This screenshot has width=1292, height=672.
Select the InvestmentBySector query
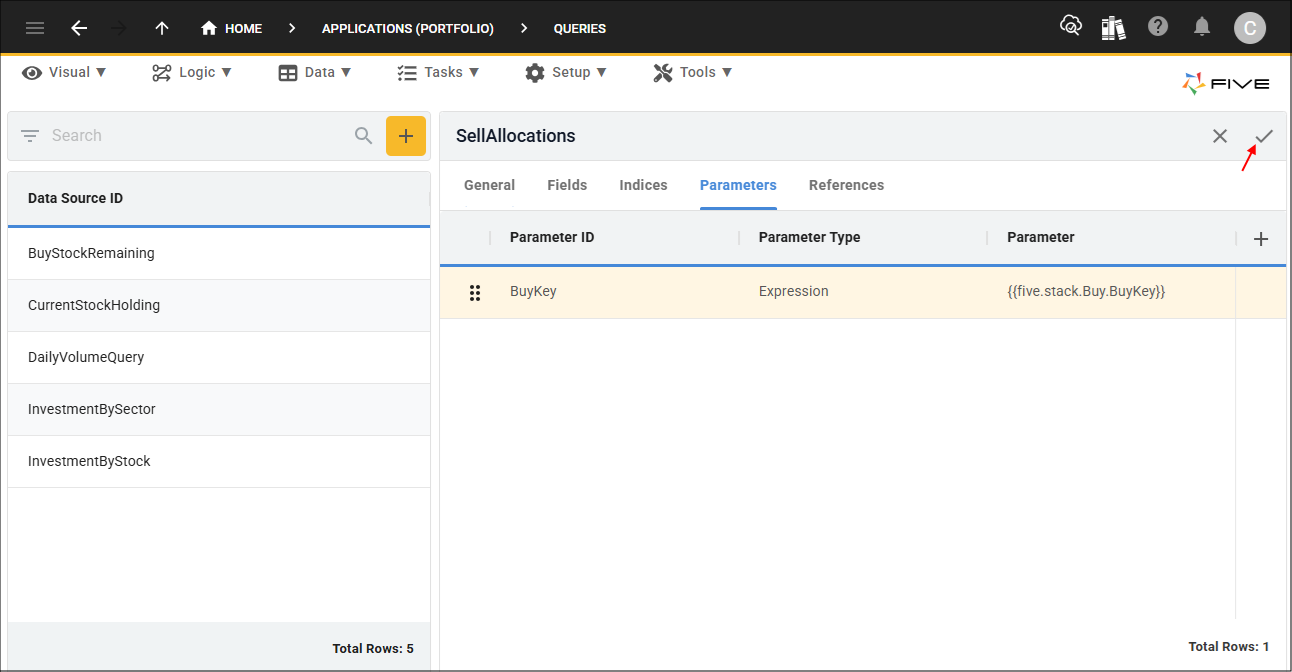point(219,410)
